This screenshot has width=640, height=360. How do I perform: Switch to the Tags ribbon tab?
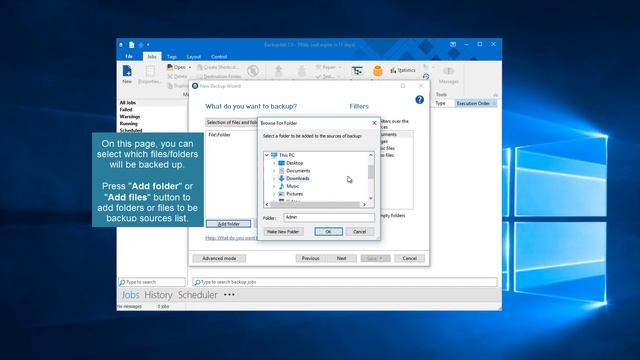pos(172,57)
